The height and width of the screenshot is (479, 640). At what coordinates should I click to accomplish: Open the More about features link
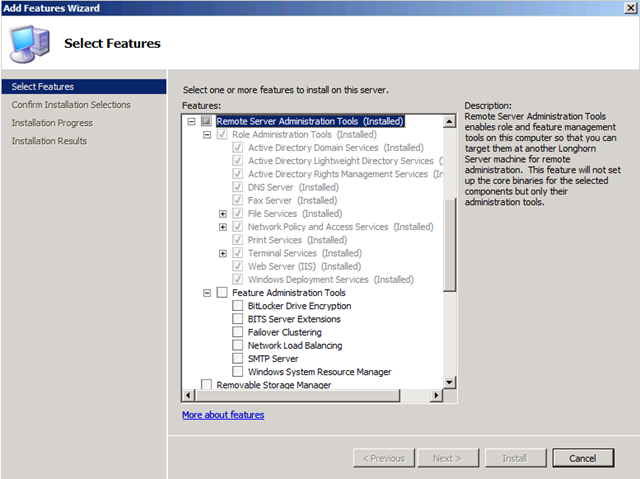click(x=223, y=414)
